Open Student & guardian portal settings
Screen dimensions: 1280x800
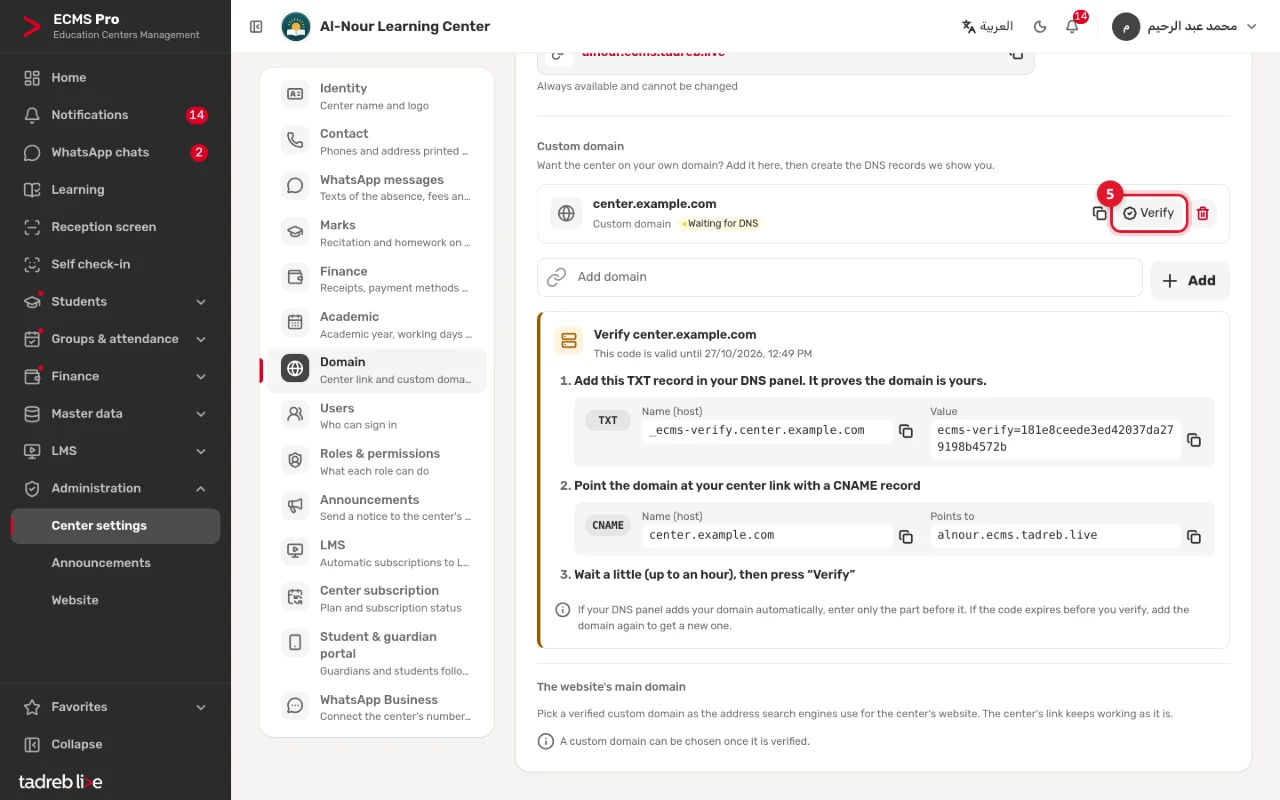(377, 653)
